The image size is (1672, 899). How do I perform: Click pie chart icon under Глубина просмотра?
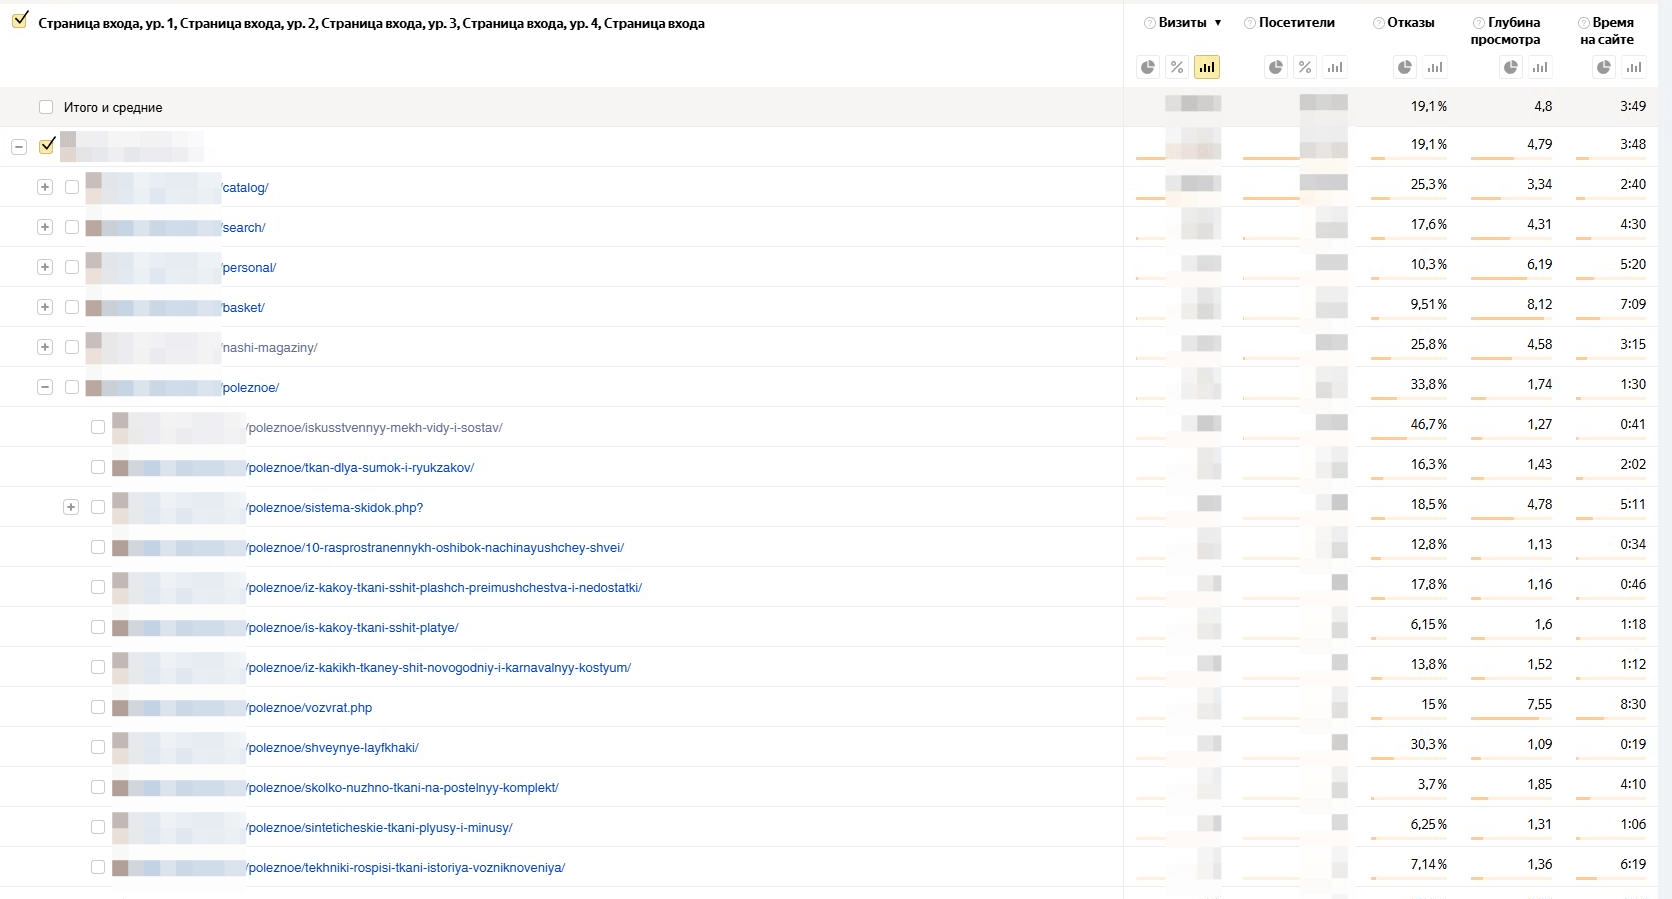pos(1511,67)
